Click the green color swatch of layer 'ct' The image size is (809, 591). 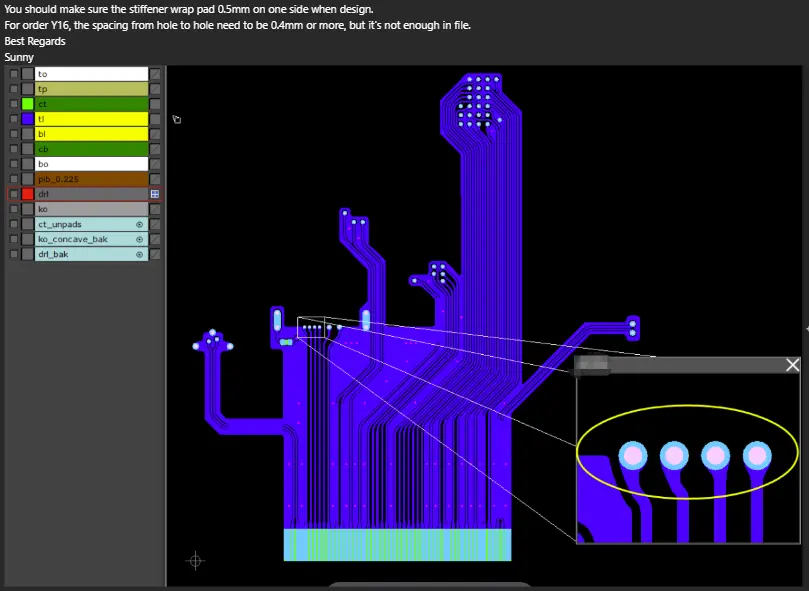28,104
